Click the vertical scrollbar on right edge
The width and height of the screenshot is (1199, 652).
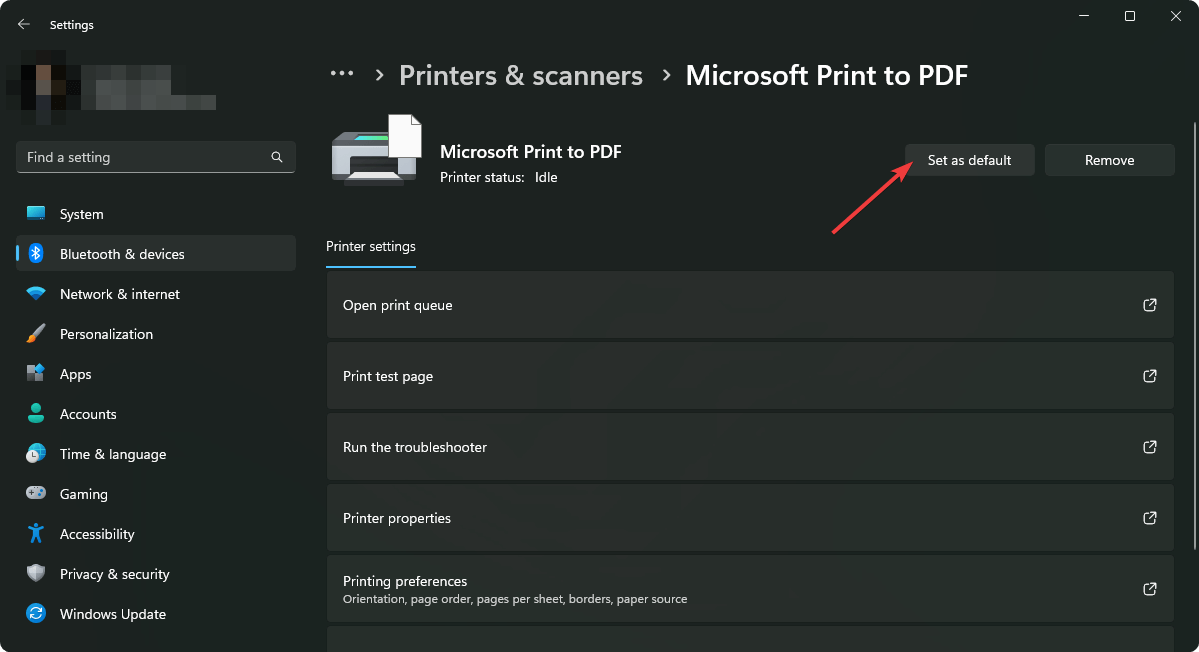(x=1194, y=335)
